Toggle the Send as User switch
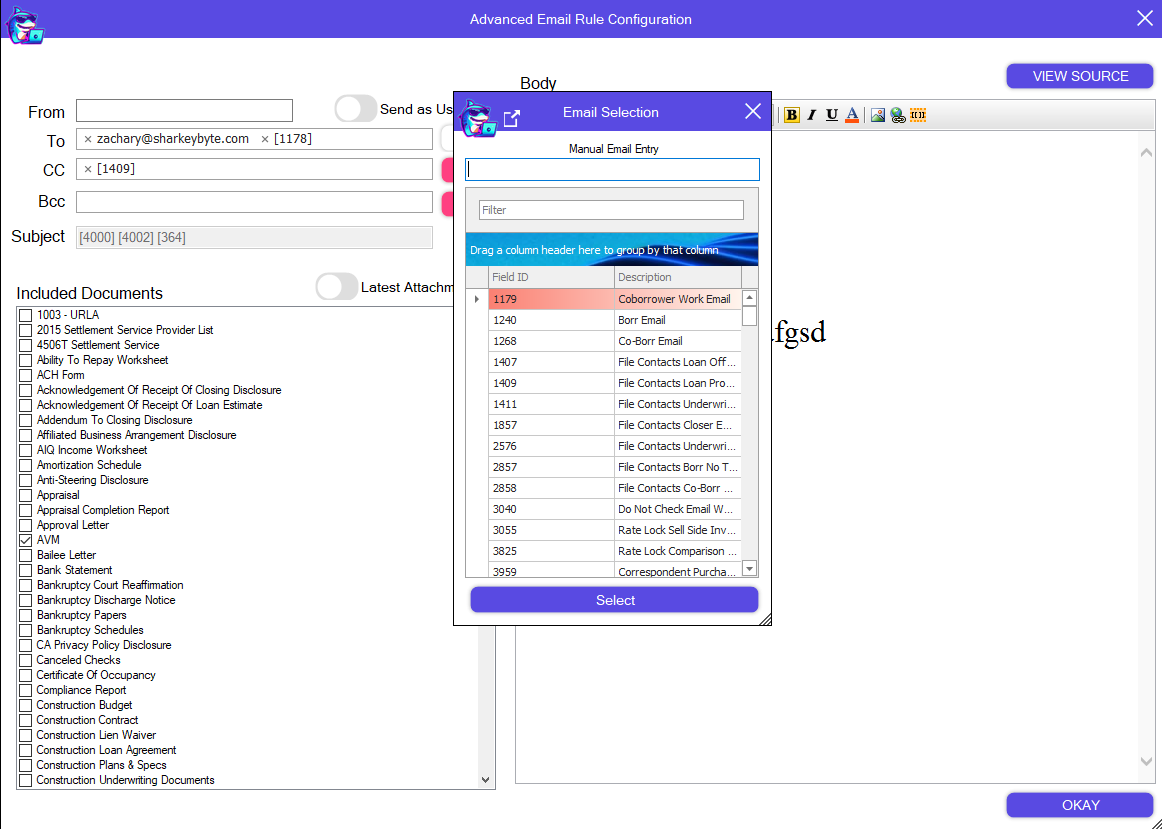The width and height of the screenshot is (1162, 829). 355,109
